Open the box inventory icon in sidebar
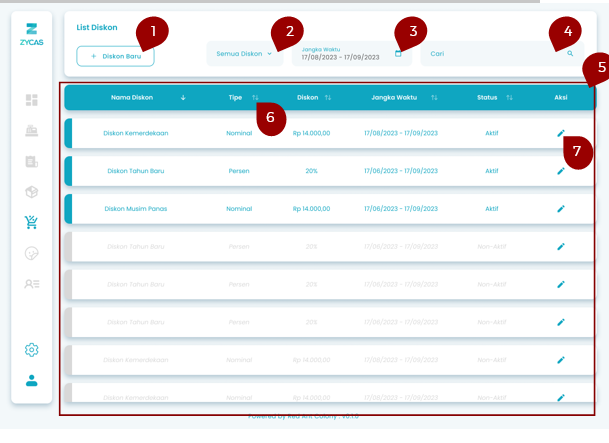609x443 pixels. coord(31,192)
